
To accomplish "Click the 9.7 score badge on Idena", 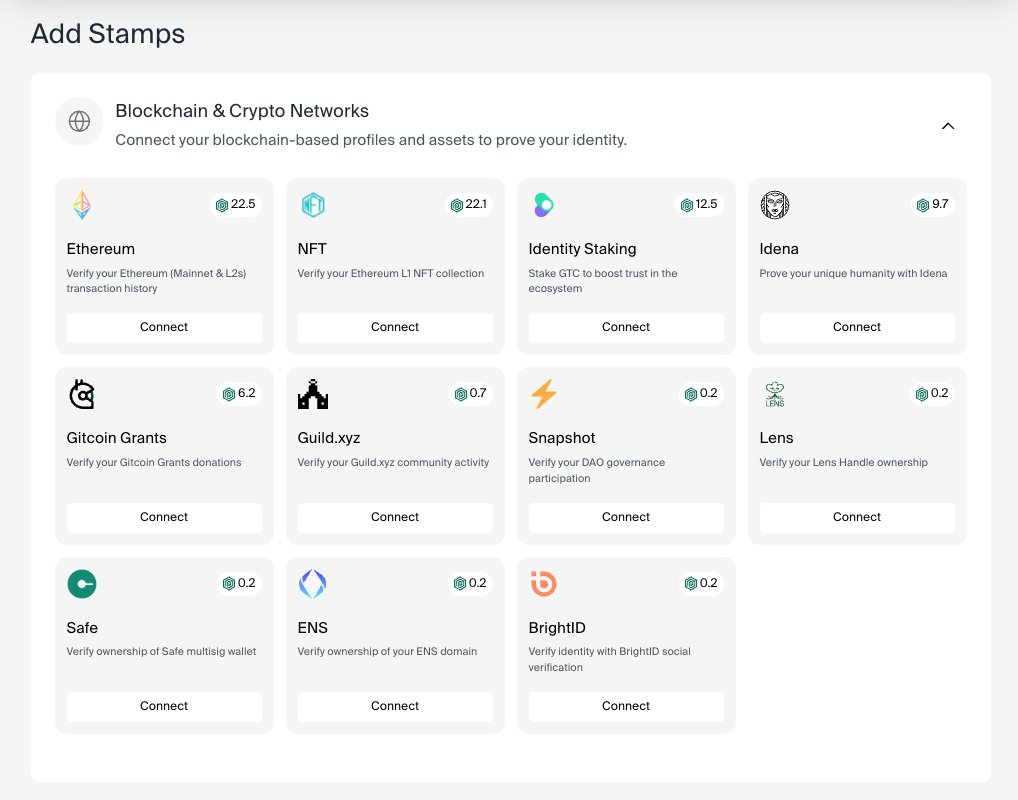I will tap(933, 205).
